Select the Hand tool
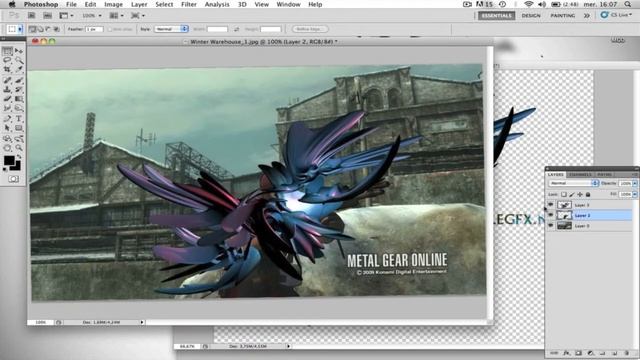 point(7,148)
